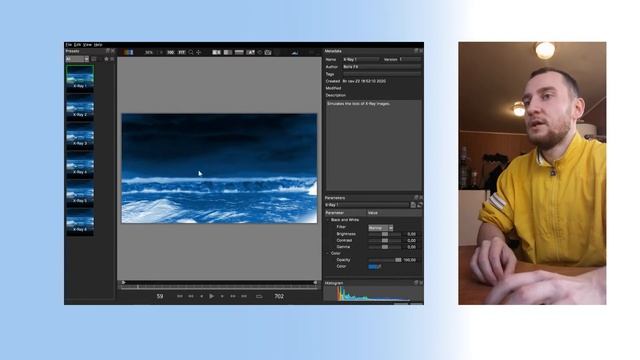Click the timeline scrub bar

pyautogui.click(x=219, y=287)
